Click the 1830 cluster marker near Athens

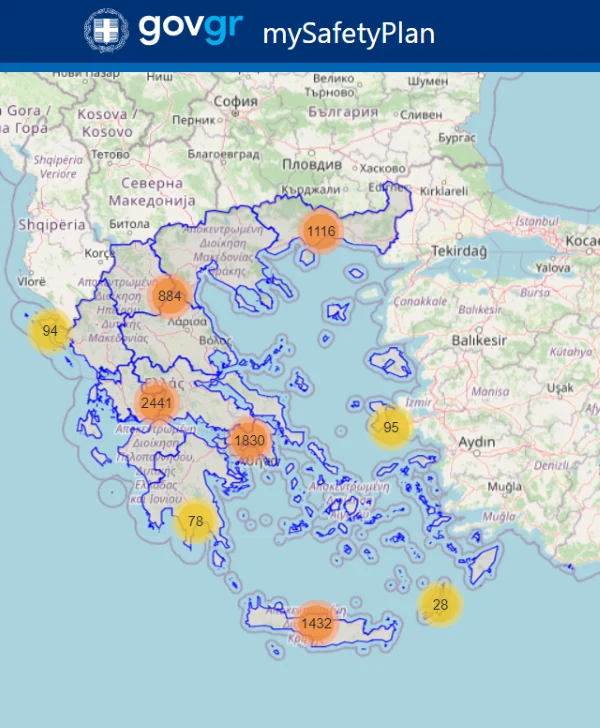click(249, 440)
